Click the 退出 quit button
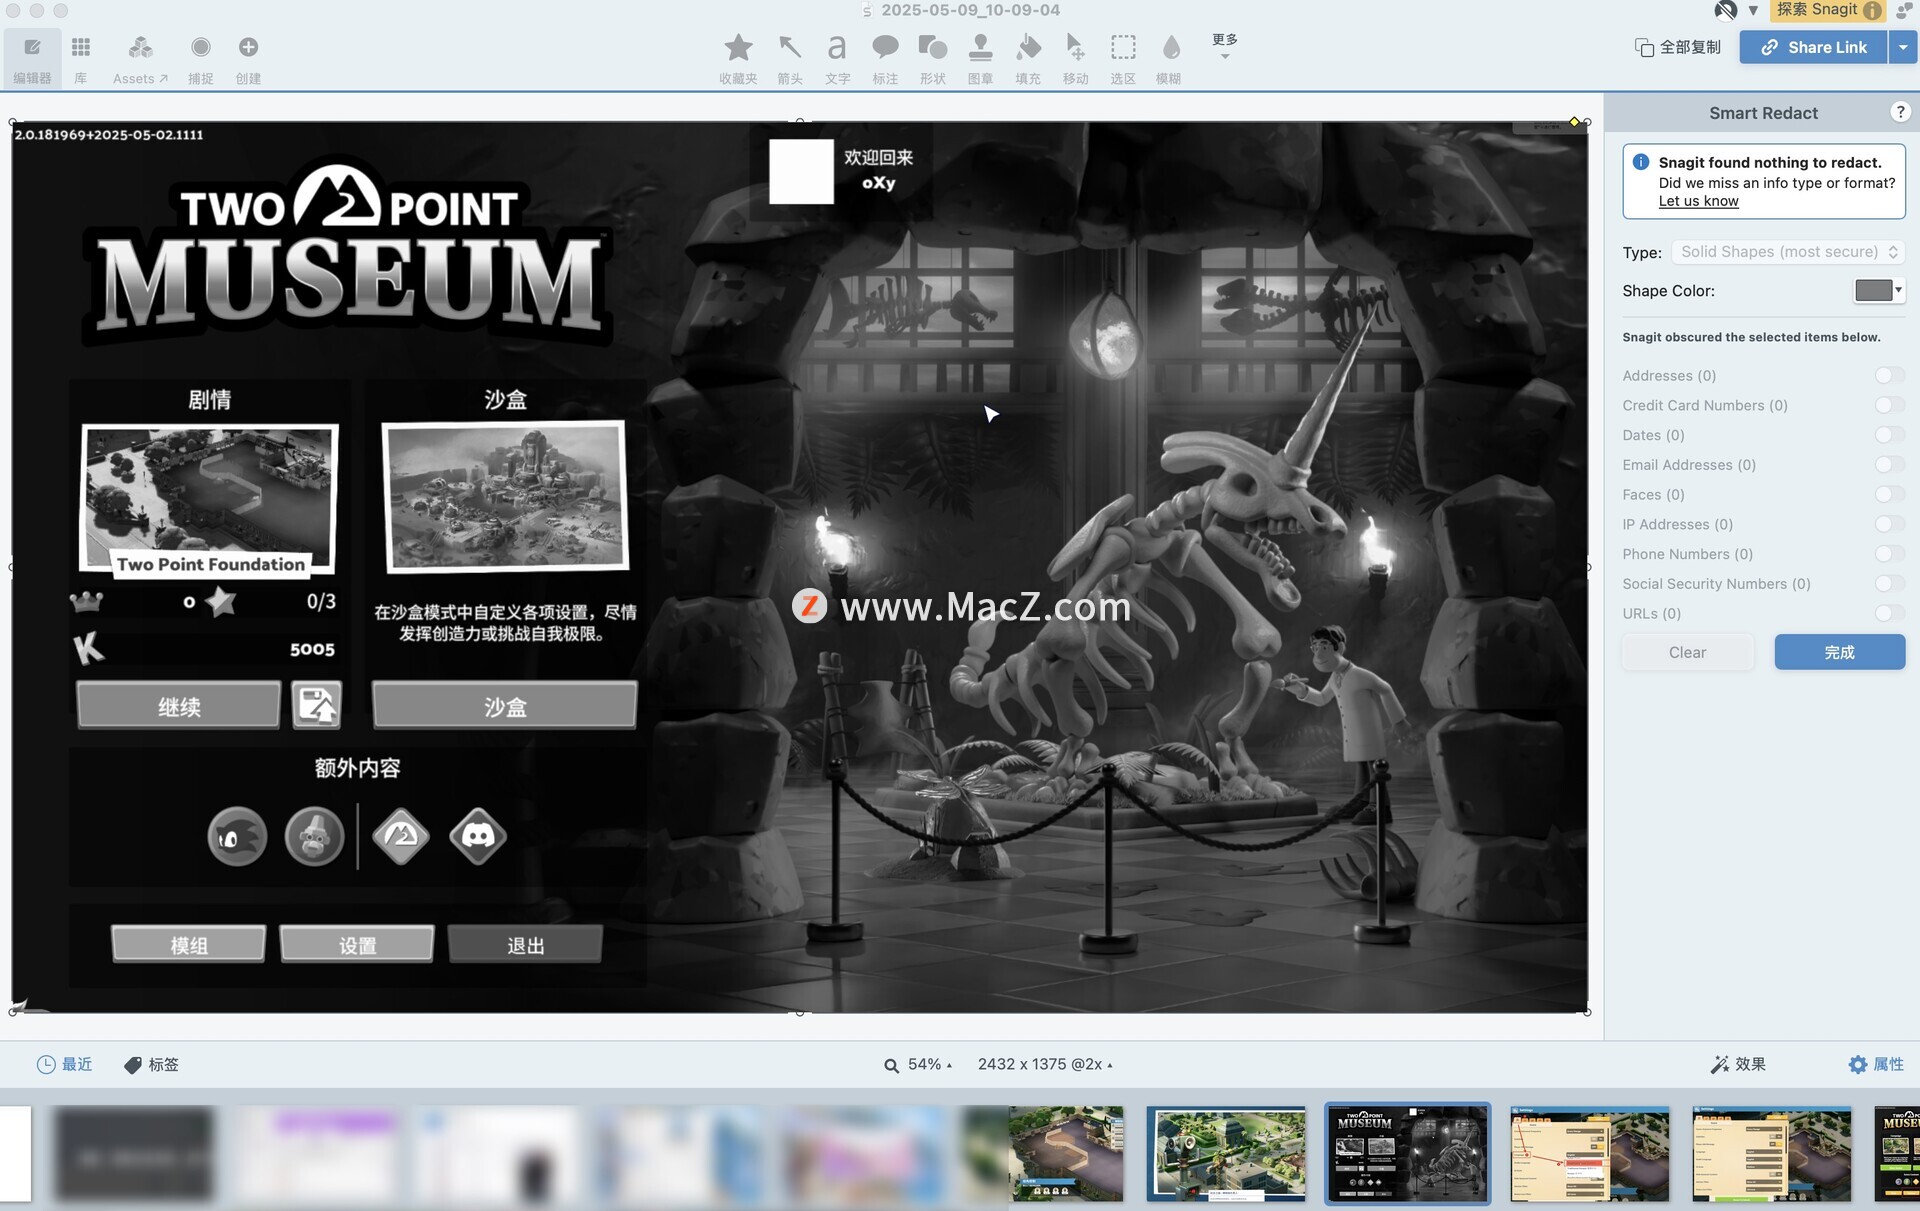1920x1211 pixels. point(525,944)
